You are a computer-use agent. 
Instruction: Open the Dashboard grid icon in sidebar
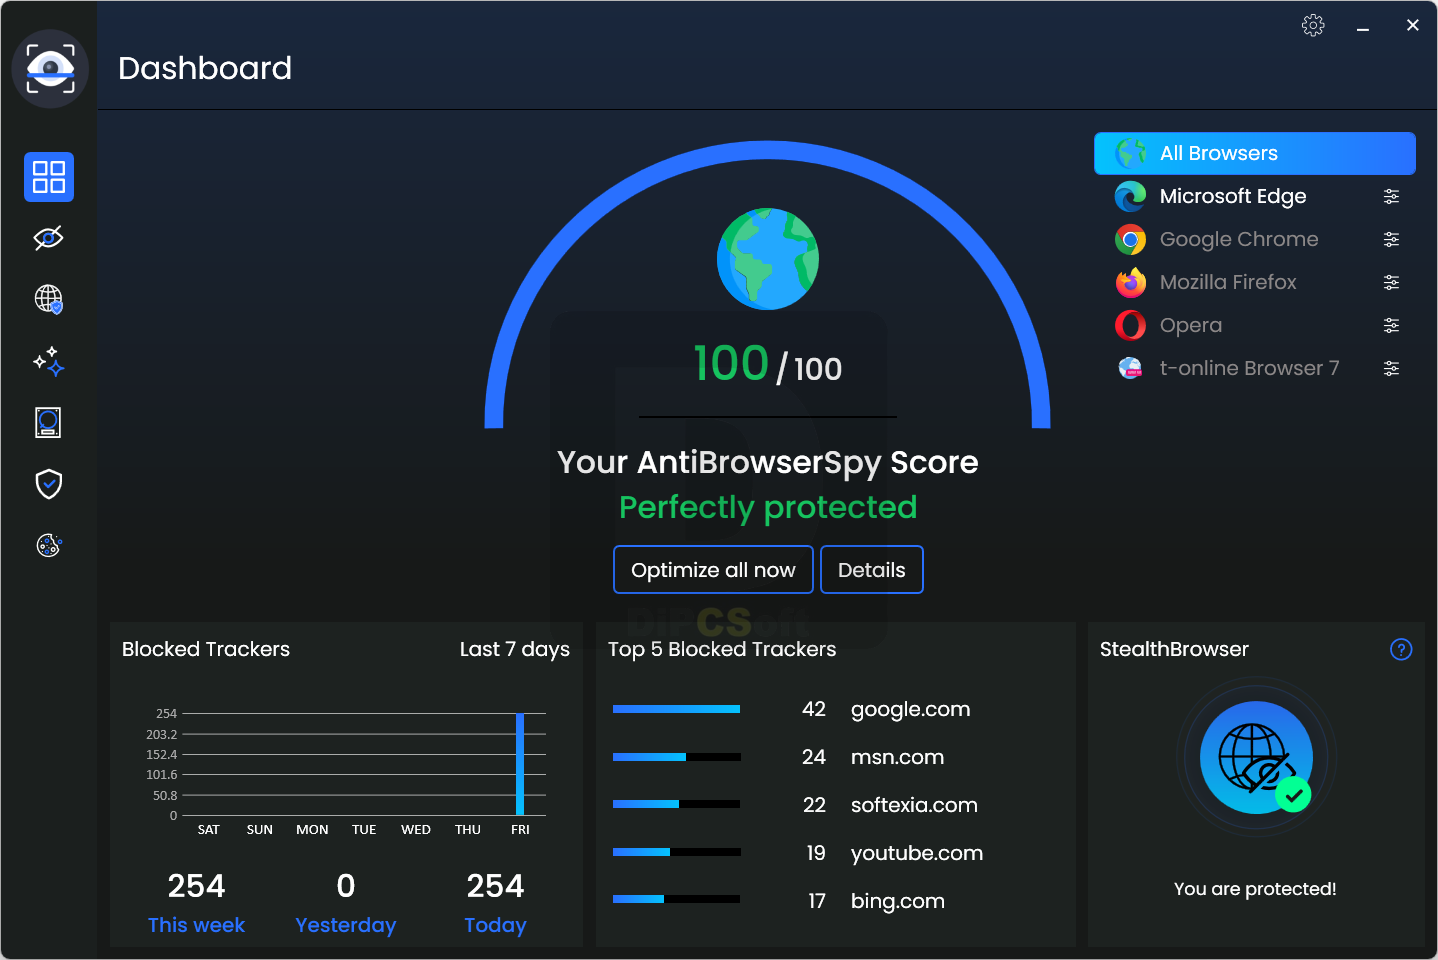tap(49, 177)
